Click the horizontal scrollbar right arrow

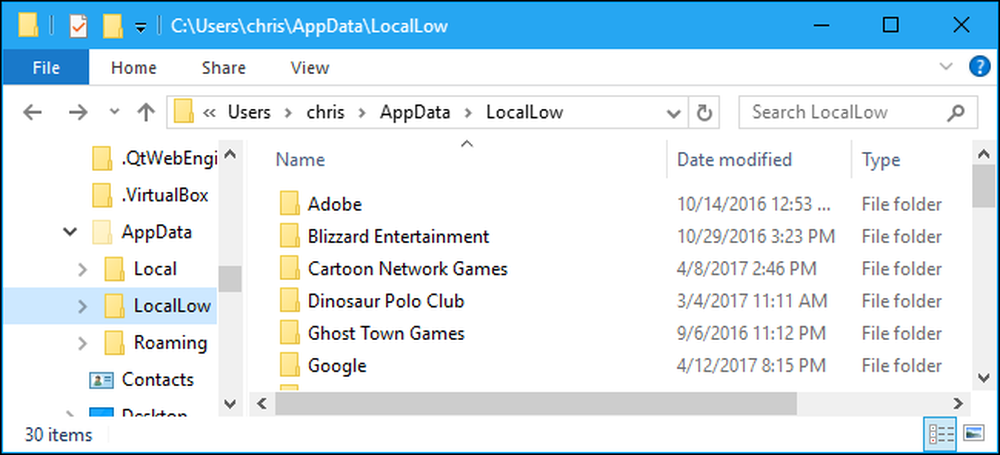click(957, 403)
